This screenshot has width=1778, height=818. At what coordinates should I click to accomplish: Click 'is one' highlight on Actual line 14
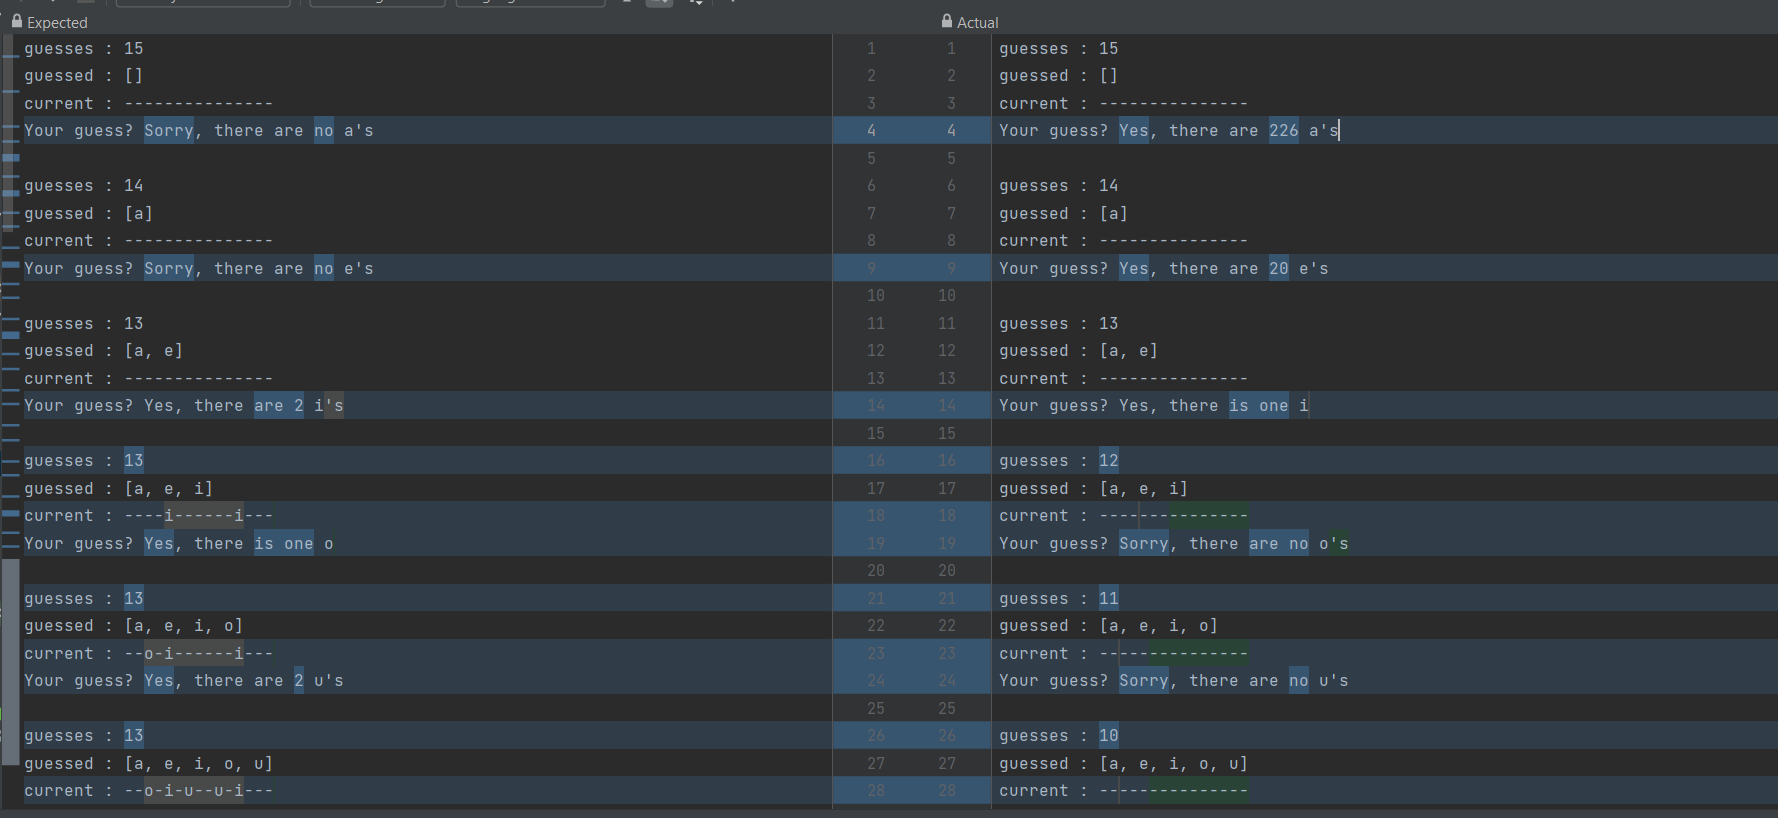1258,405
